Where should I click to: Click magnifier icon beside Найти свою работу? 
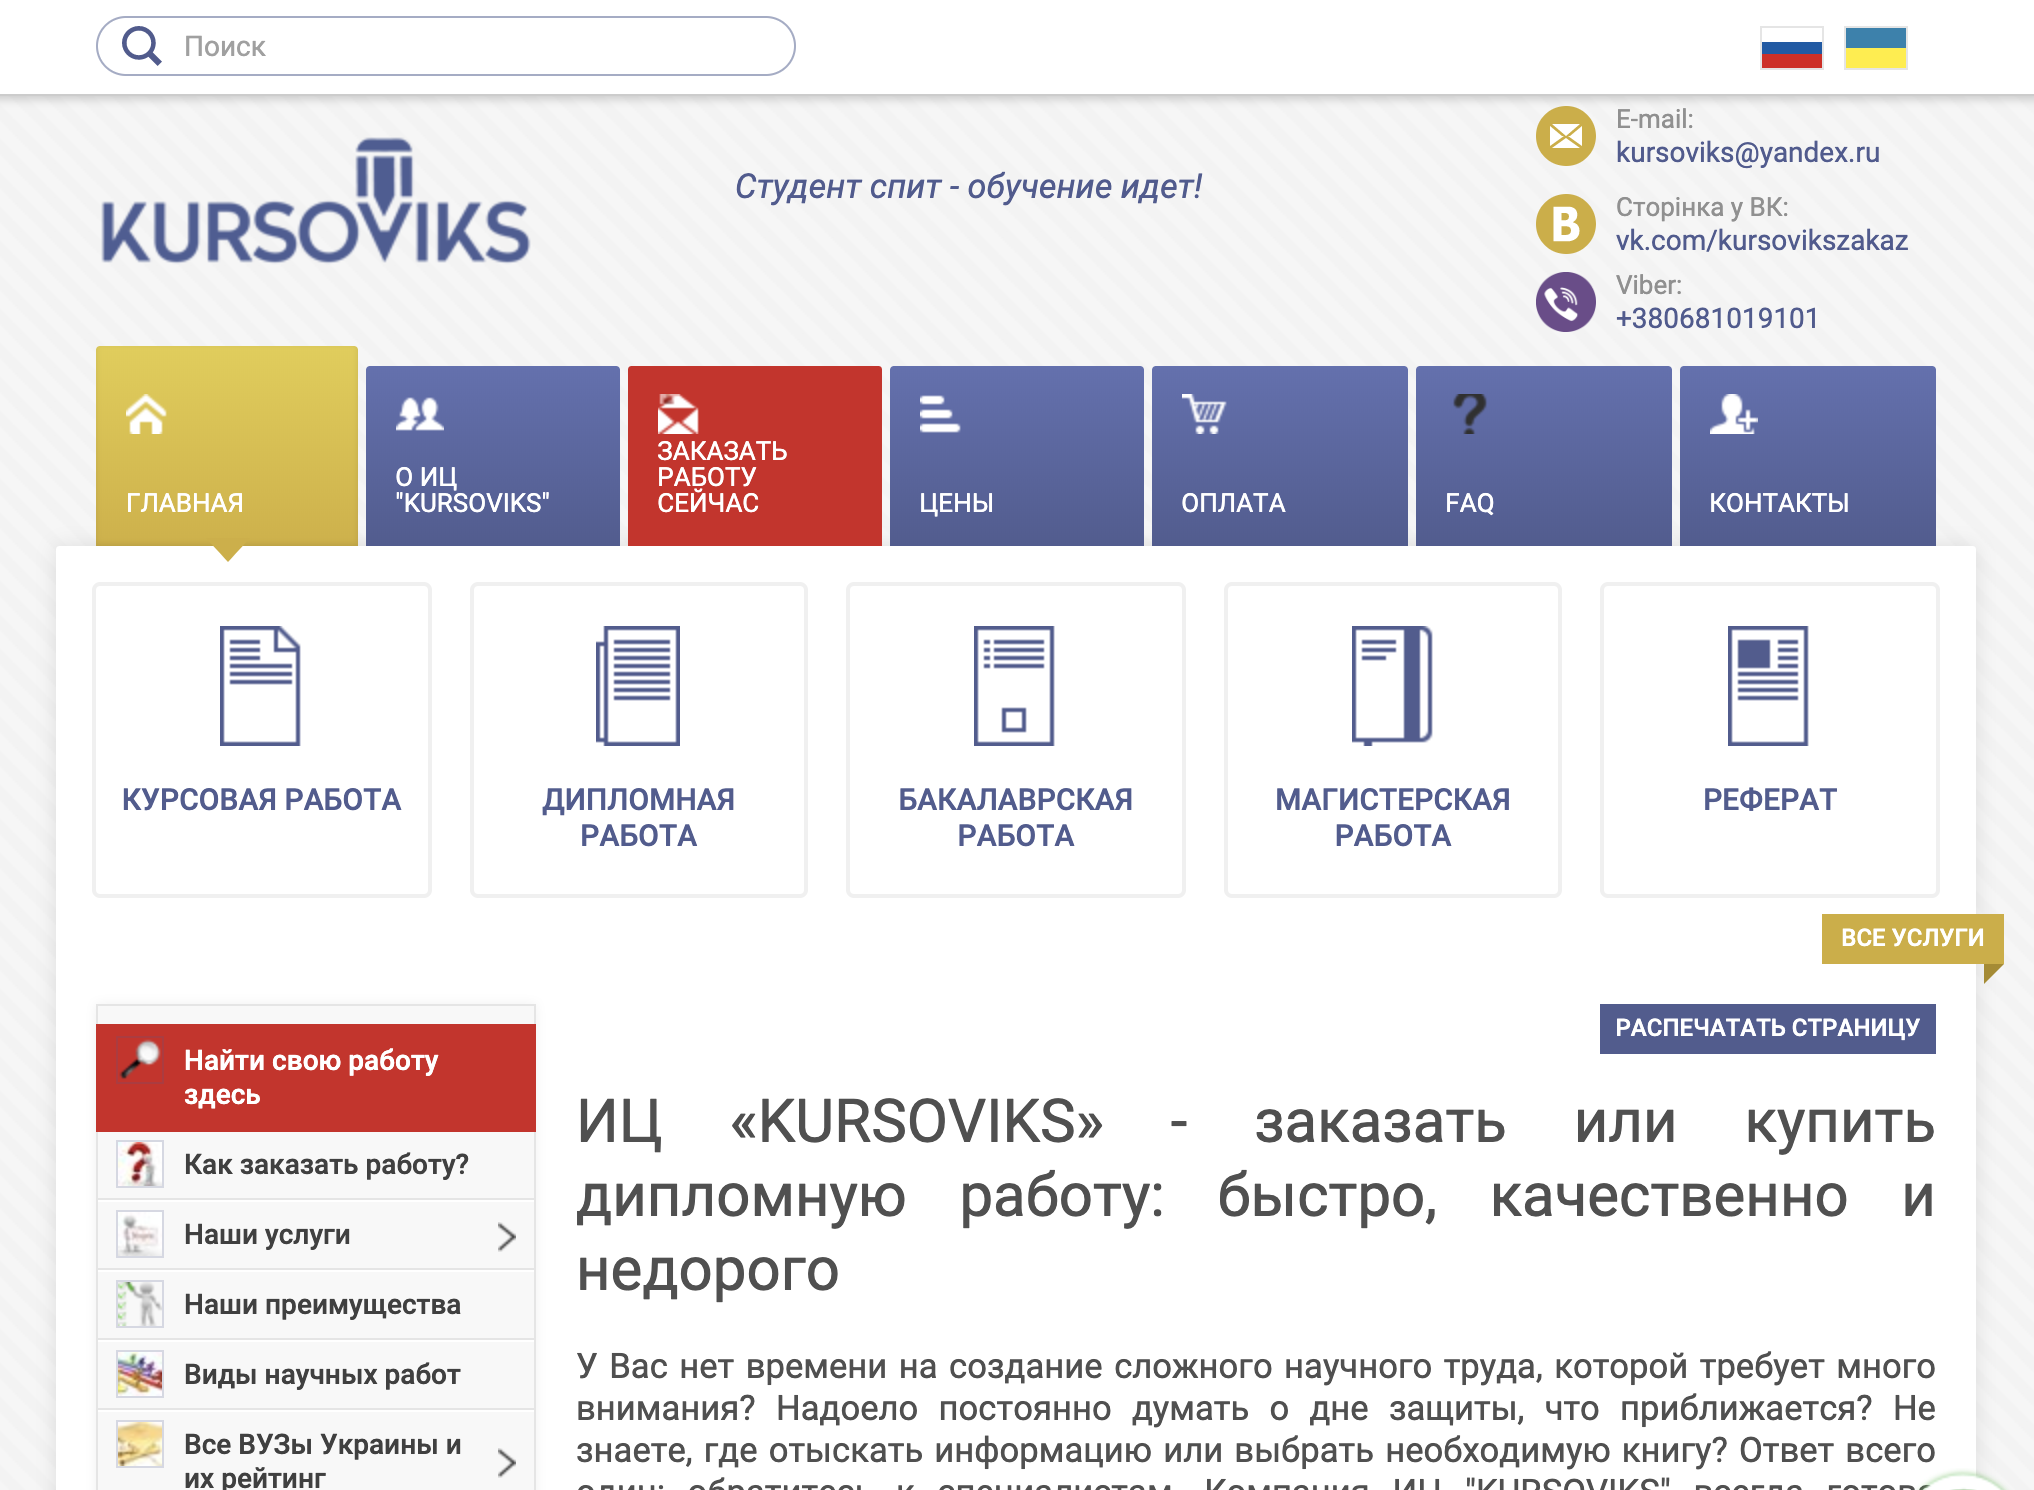coord(141,1060)
